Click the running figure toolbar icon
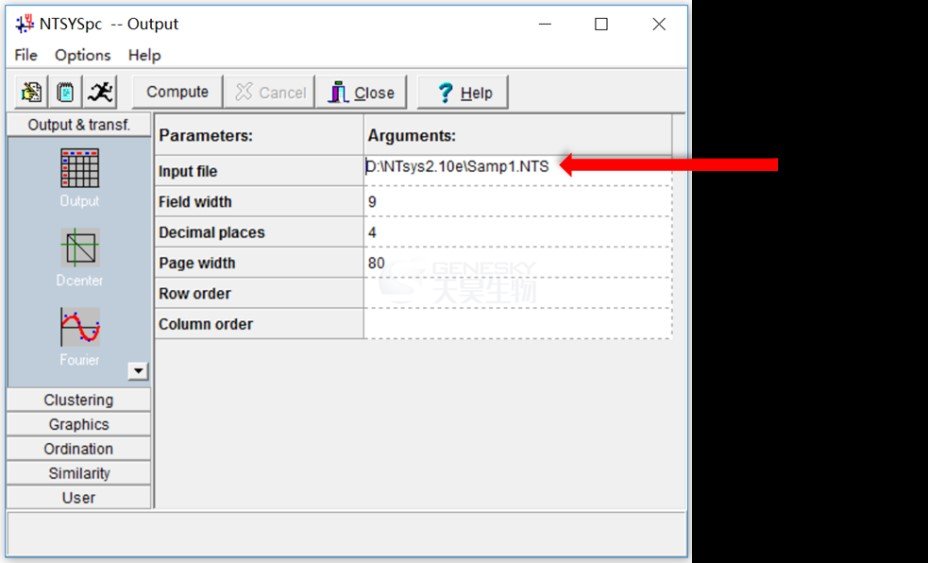Image resolution: width=928 pixels, height=563 pixels. tap(99, 92)
